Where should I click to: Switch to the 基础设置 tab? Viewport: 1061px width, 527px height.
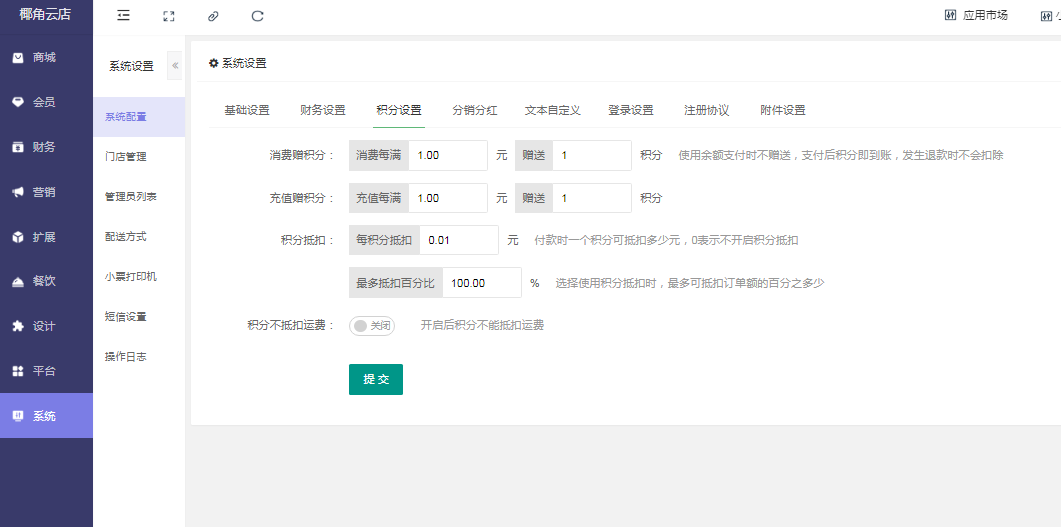247,110
